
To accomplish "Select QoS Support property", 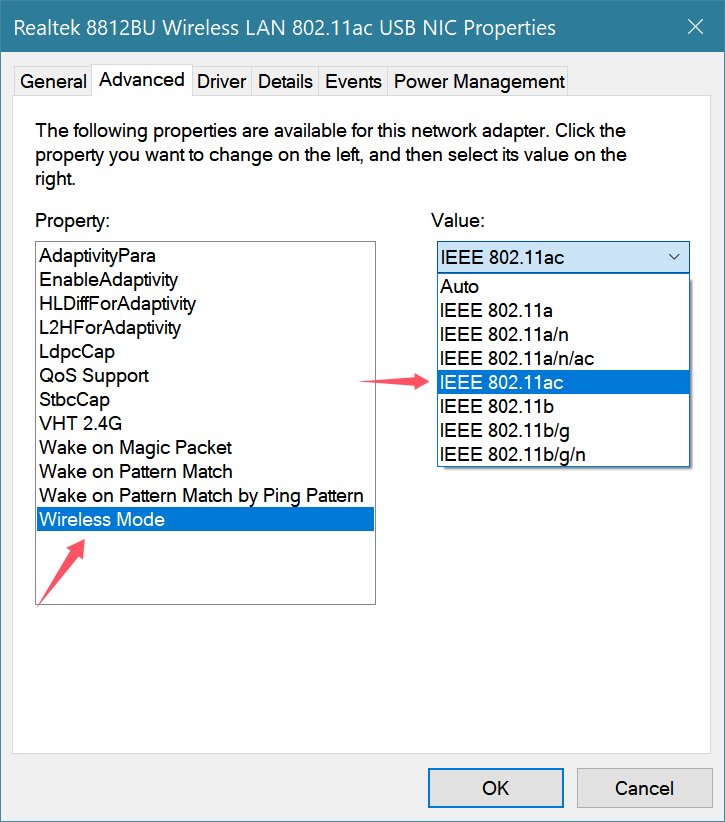I will 205,376.
